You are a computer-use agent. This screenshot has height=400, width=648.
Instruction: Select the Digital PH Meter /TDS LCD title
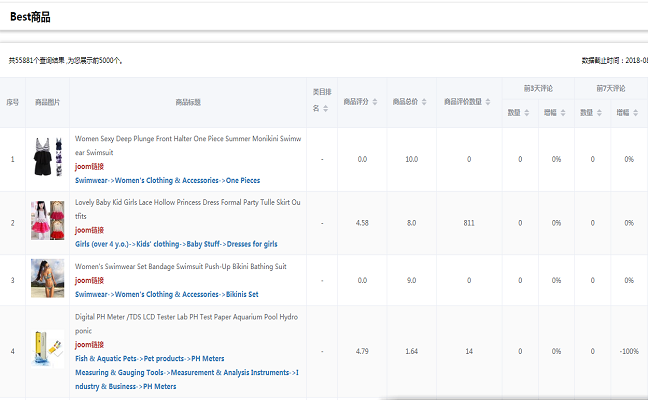pyautogui.click(x=186, y=324)
